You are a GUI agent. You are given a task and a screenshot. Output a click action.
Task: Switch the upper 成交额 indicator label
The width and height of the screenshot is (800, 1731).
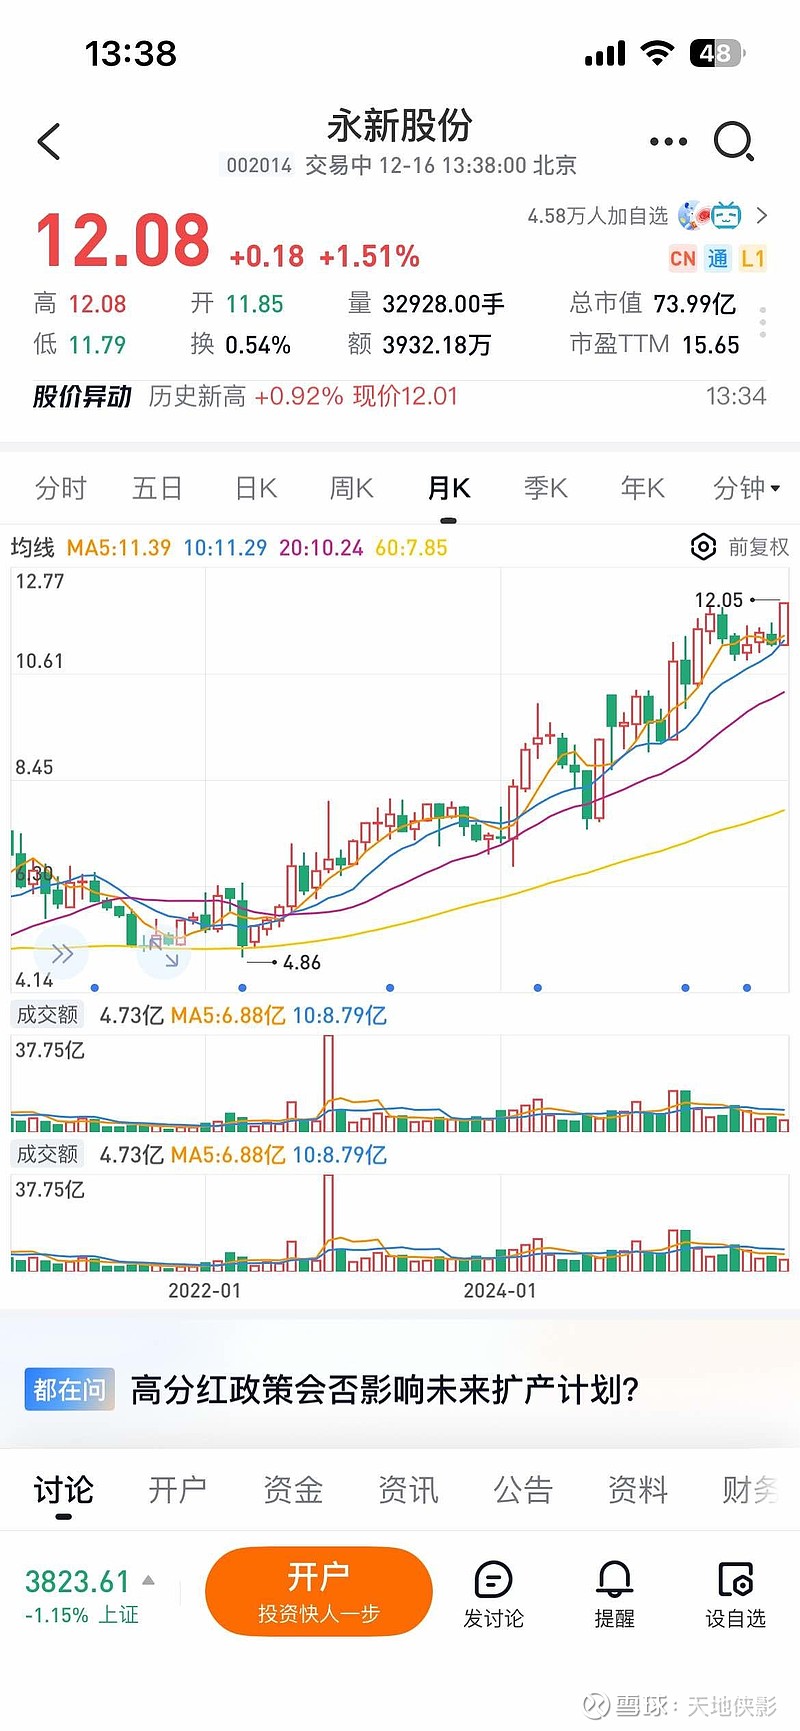(x=47, y=1015)
